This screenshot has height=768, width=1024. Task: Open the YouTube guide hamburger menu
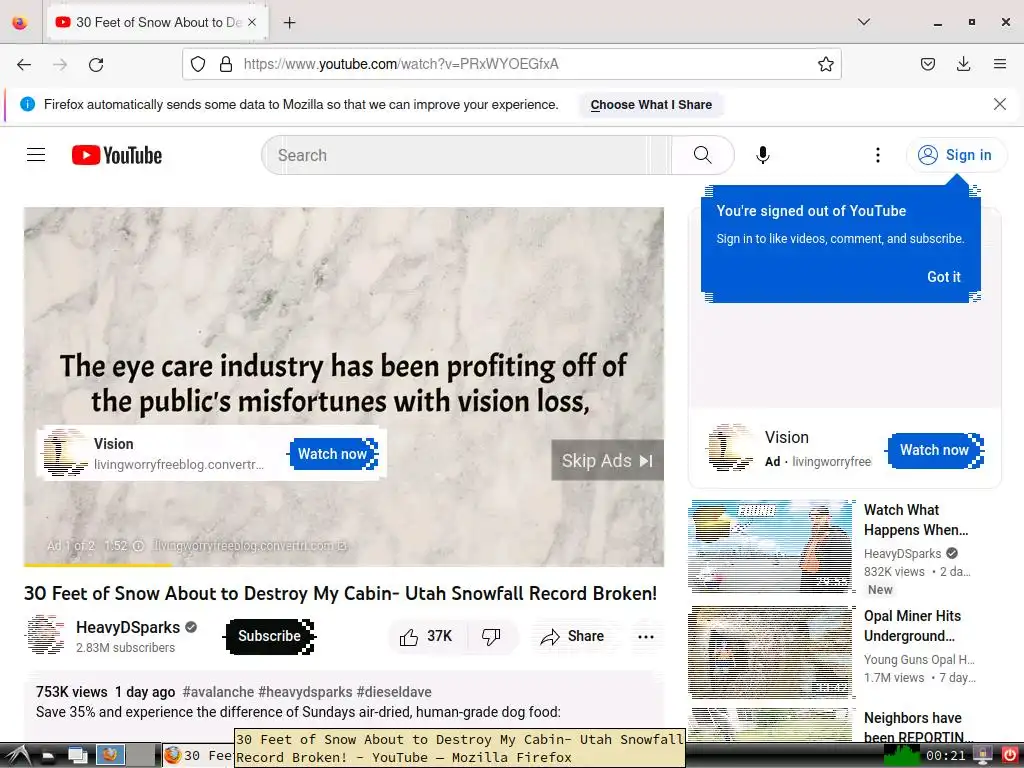(x=36, y=155)
